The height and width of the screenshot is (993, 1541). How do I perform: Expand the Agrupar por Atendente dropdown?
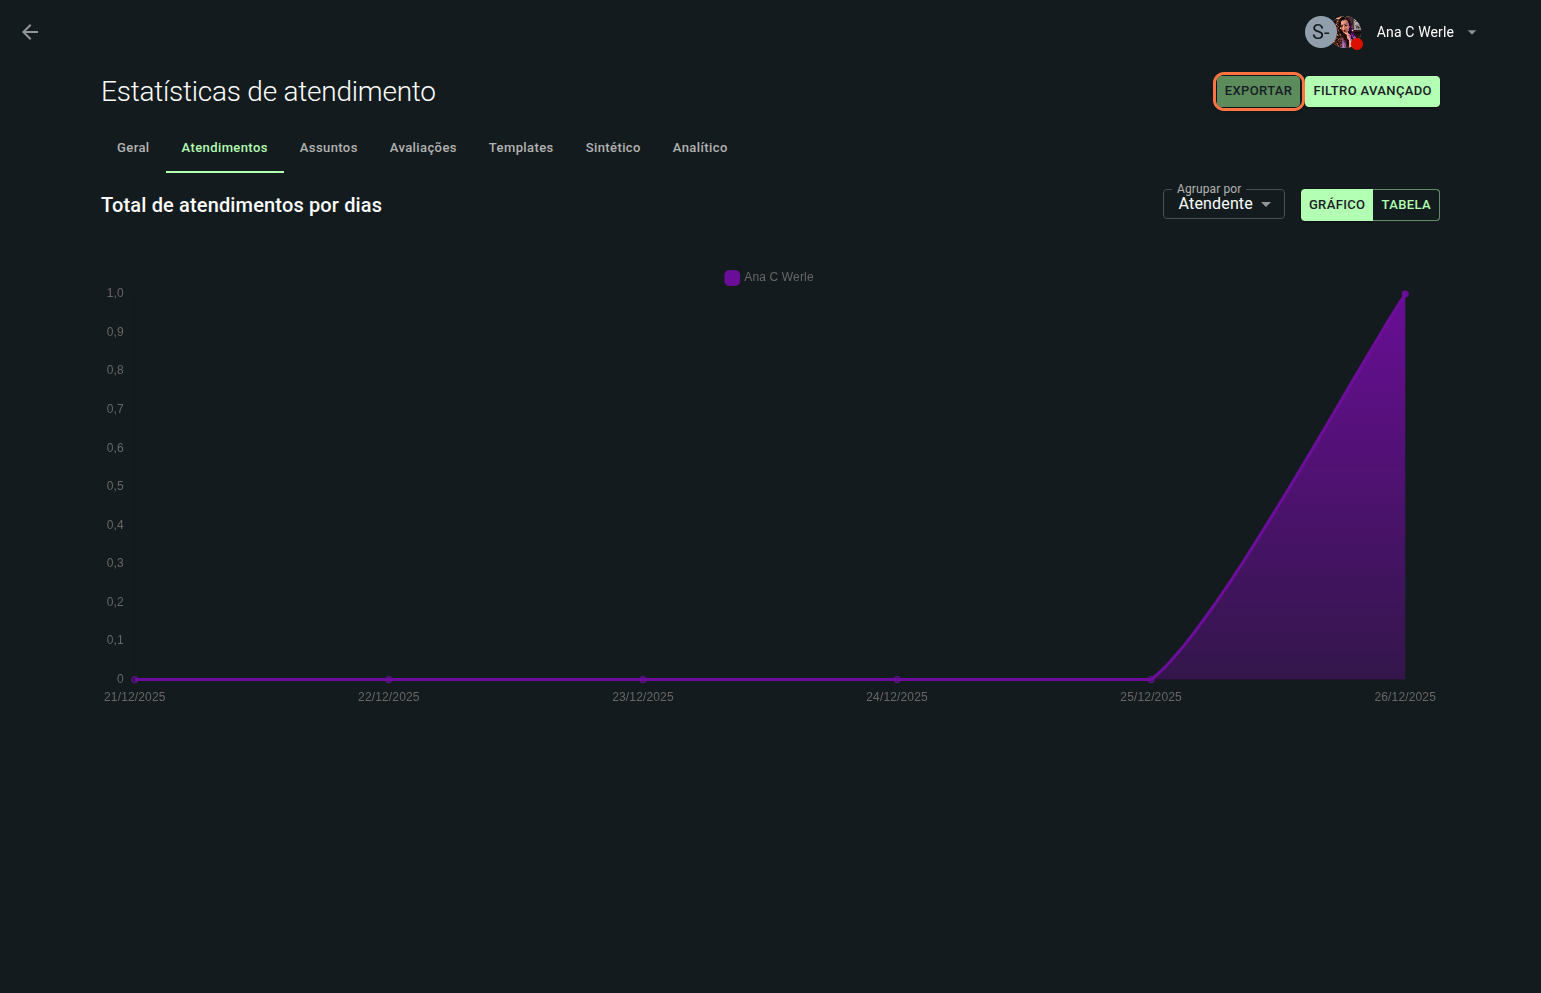(x=1215, y=204)
